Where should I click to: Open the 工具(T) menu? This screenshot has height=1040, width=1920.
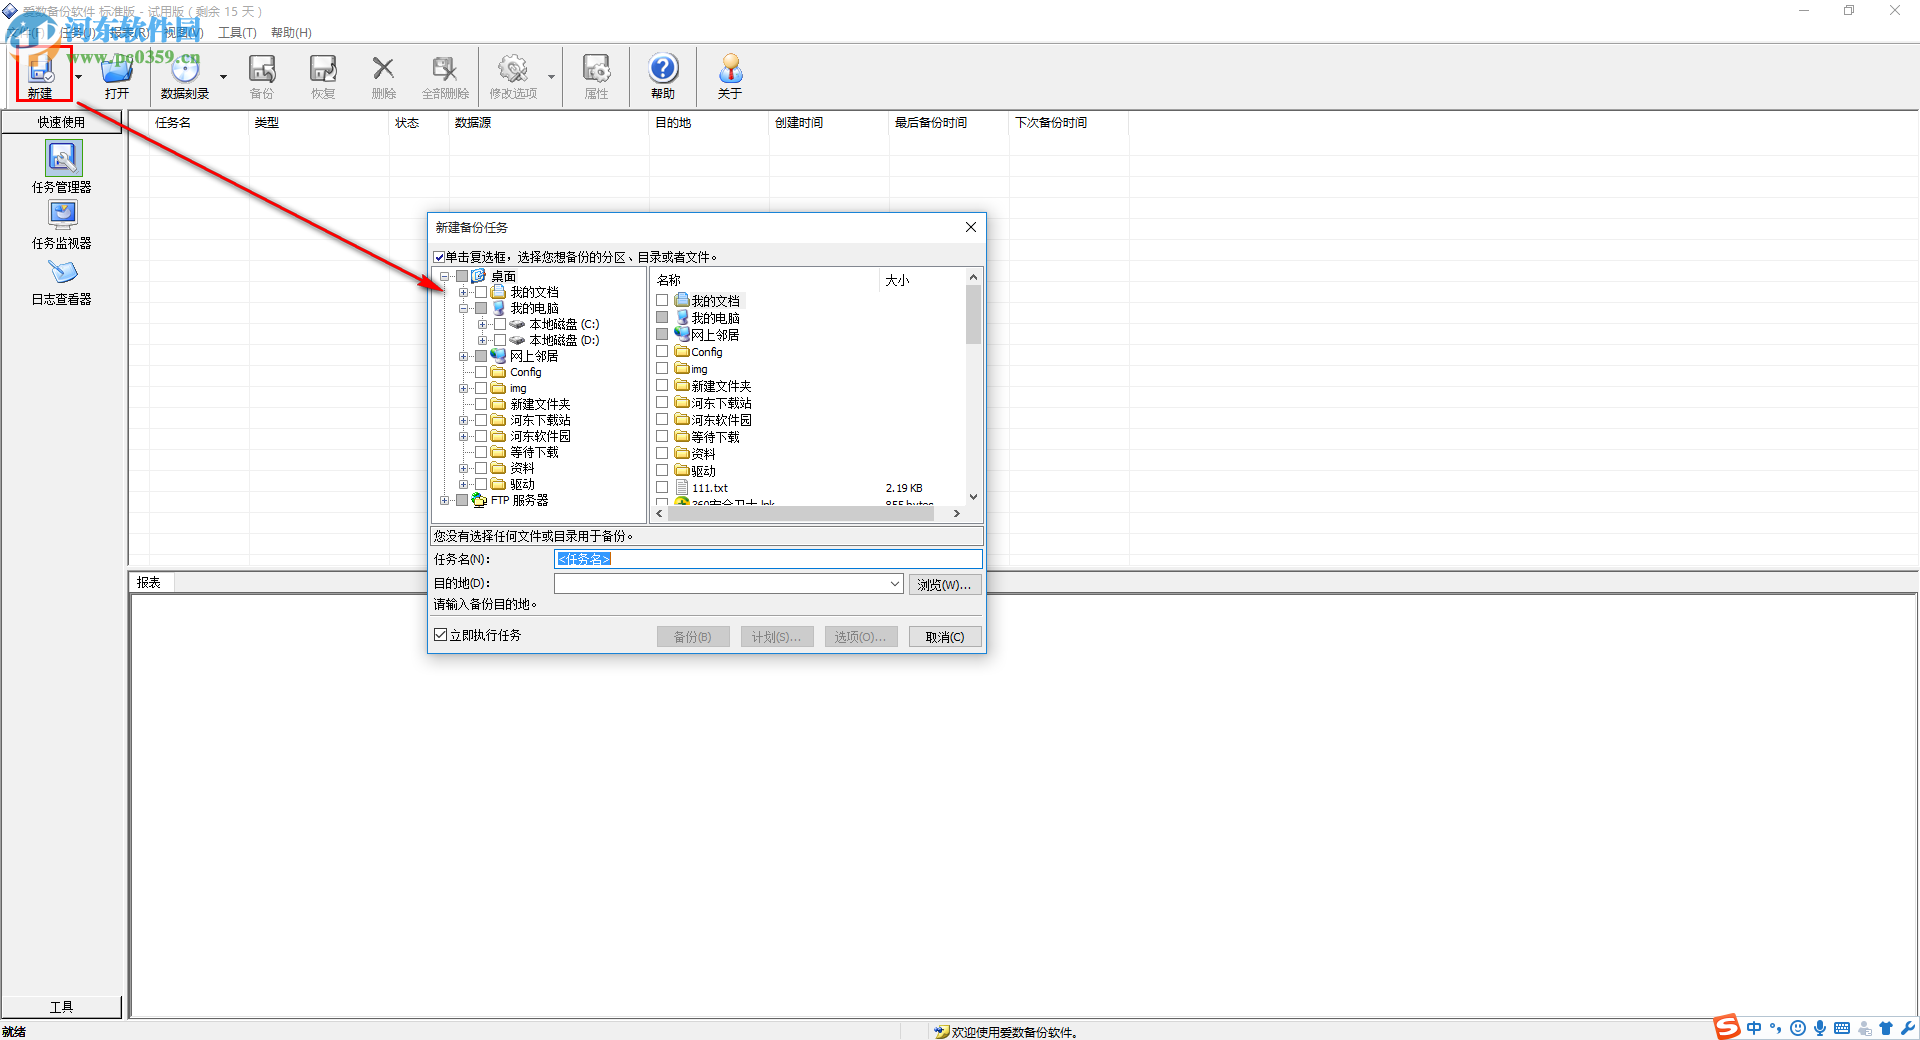click(x=237, y=33)
